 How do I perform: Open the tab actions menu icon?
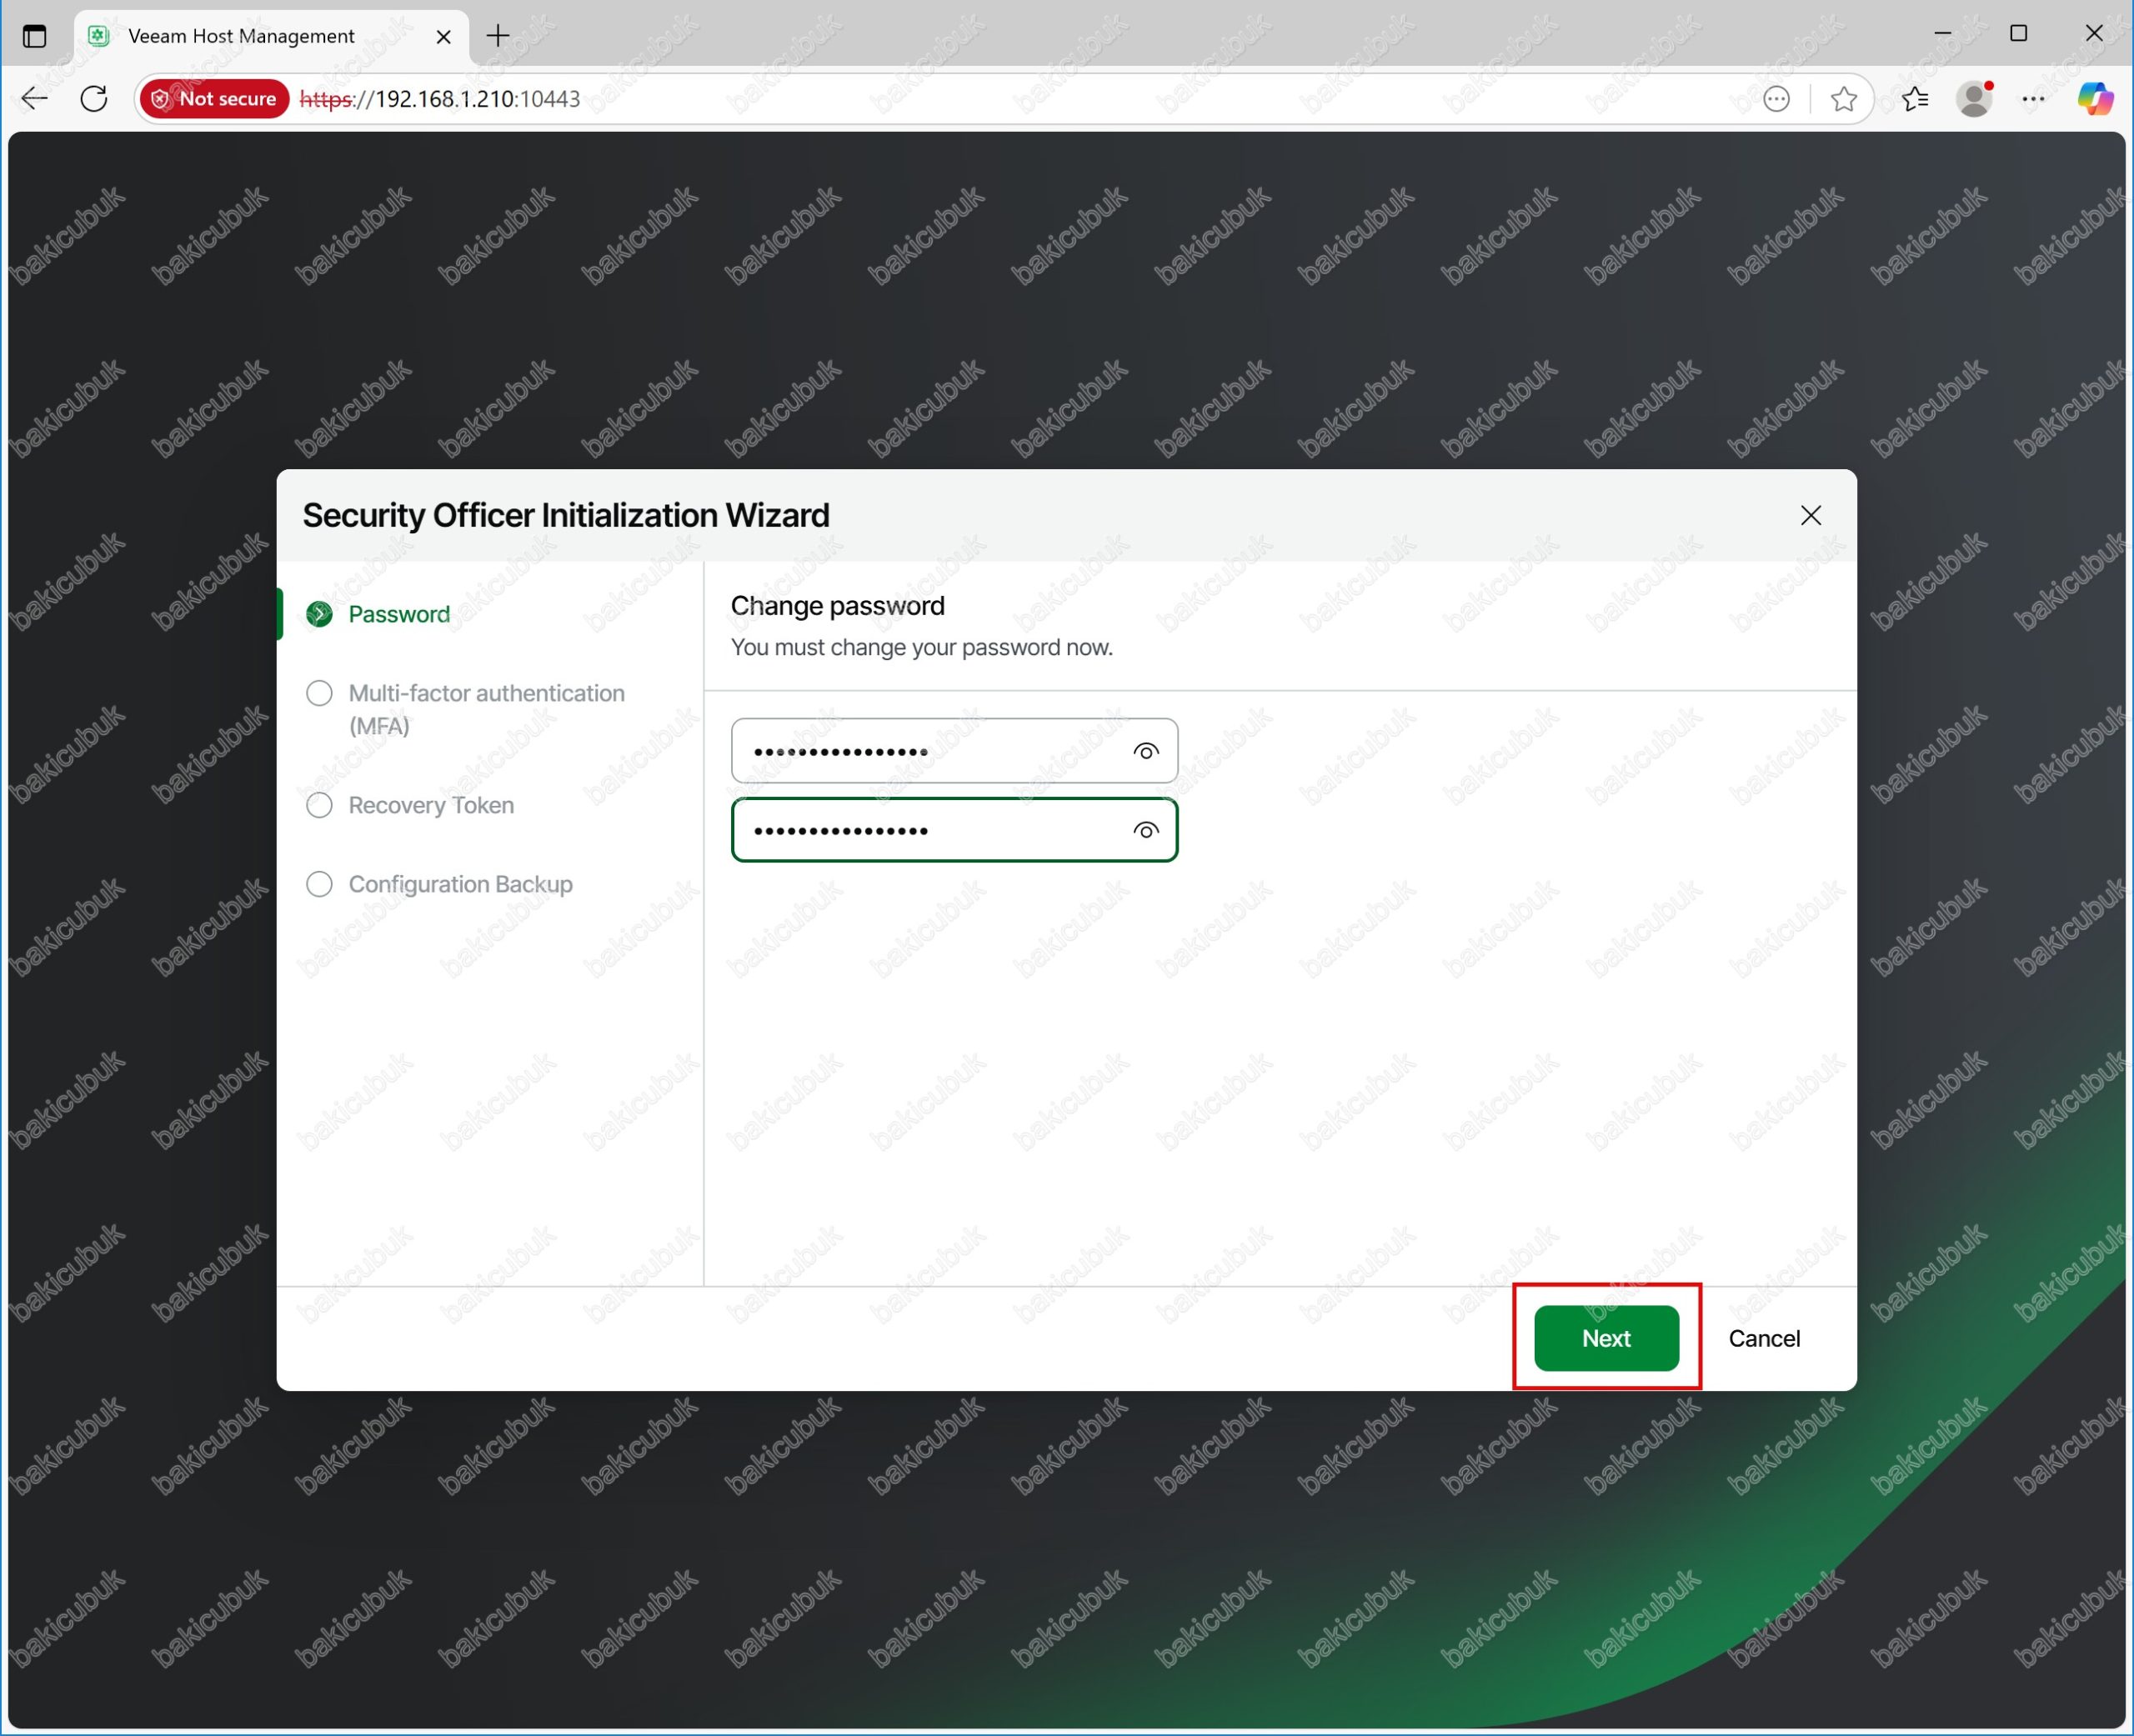coord(35,36)
